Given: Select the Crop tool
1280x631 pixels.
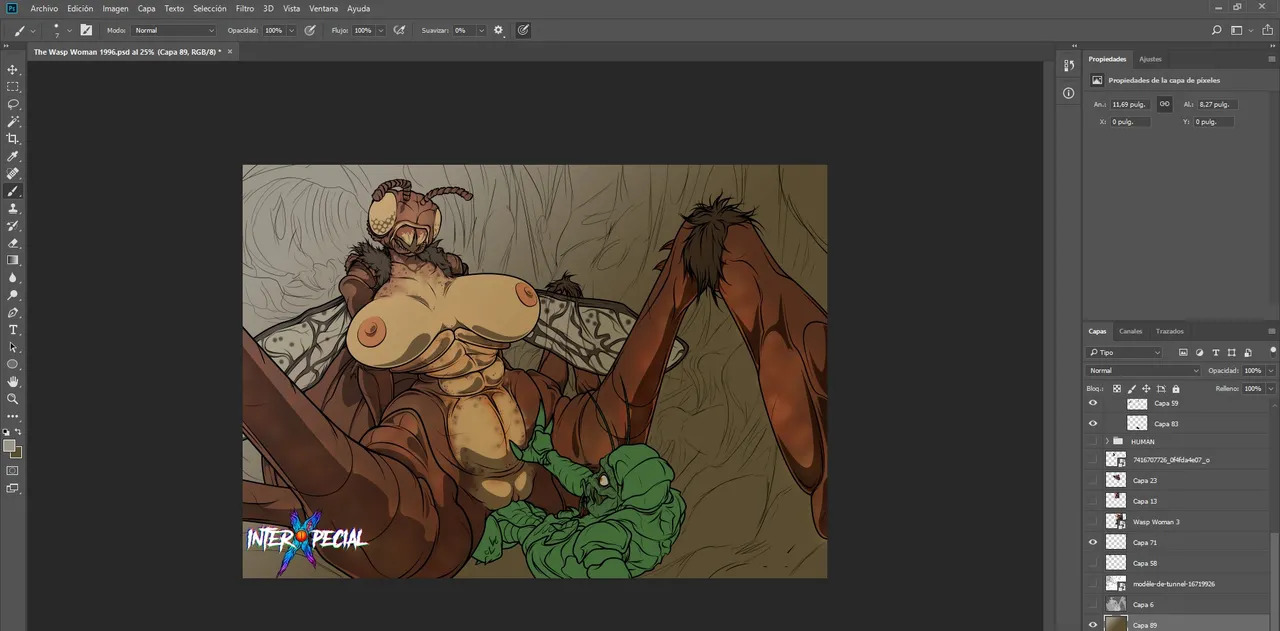Looking at the screenshot, I should click(x=13, y=139).
